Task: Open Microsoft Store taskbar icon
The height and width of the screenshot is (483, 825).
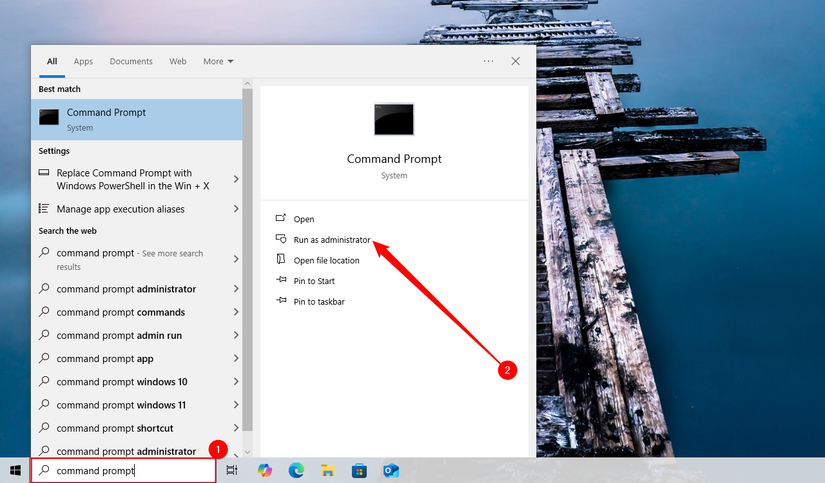Action: pyautogui.click(x=359, y=470)
